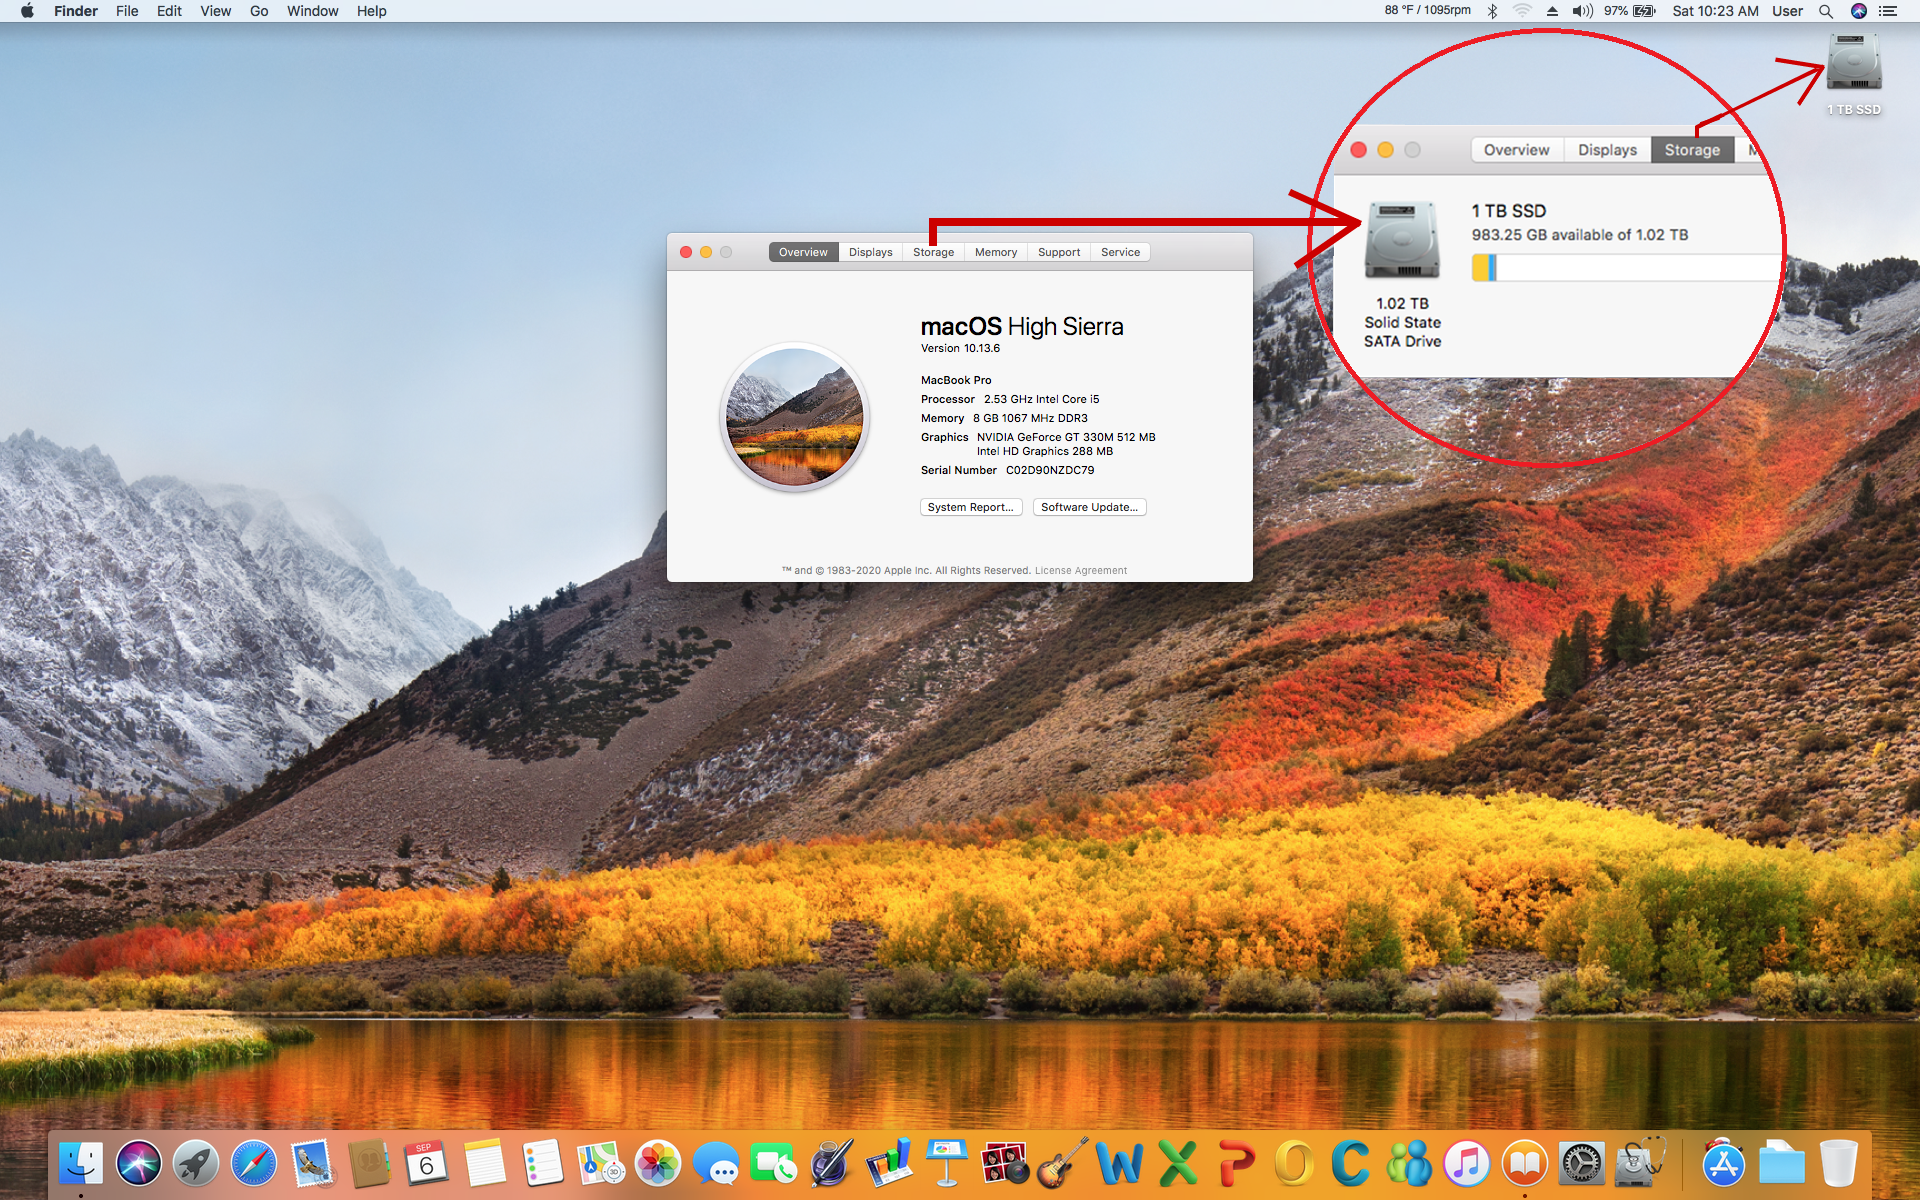Open Maps app in the Dock
Viewport: 1920px width, 1200px height.
click(600, 1164)
